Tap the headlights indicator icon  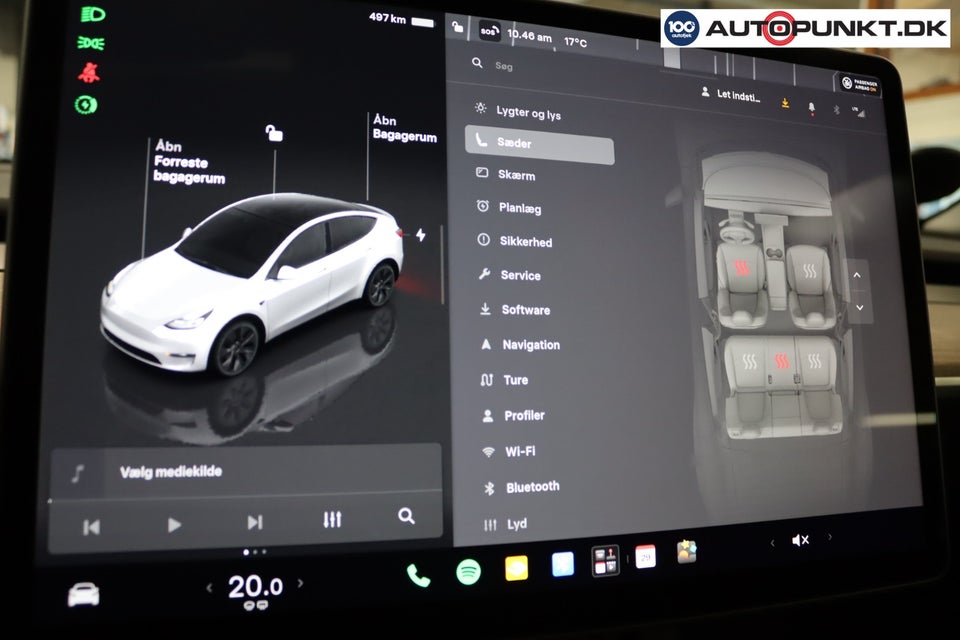pyautogui.click(x=93, y=15)
